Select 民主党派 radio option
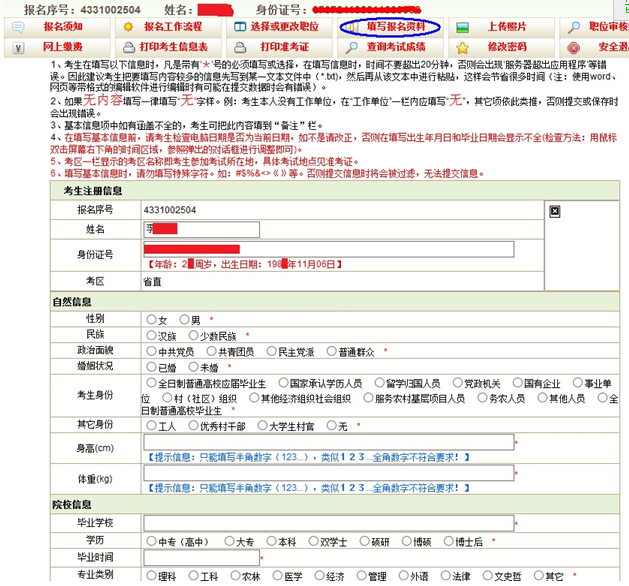Image resolution: width=629 pixels, height=586 pixels. 272,351
